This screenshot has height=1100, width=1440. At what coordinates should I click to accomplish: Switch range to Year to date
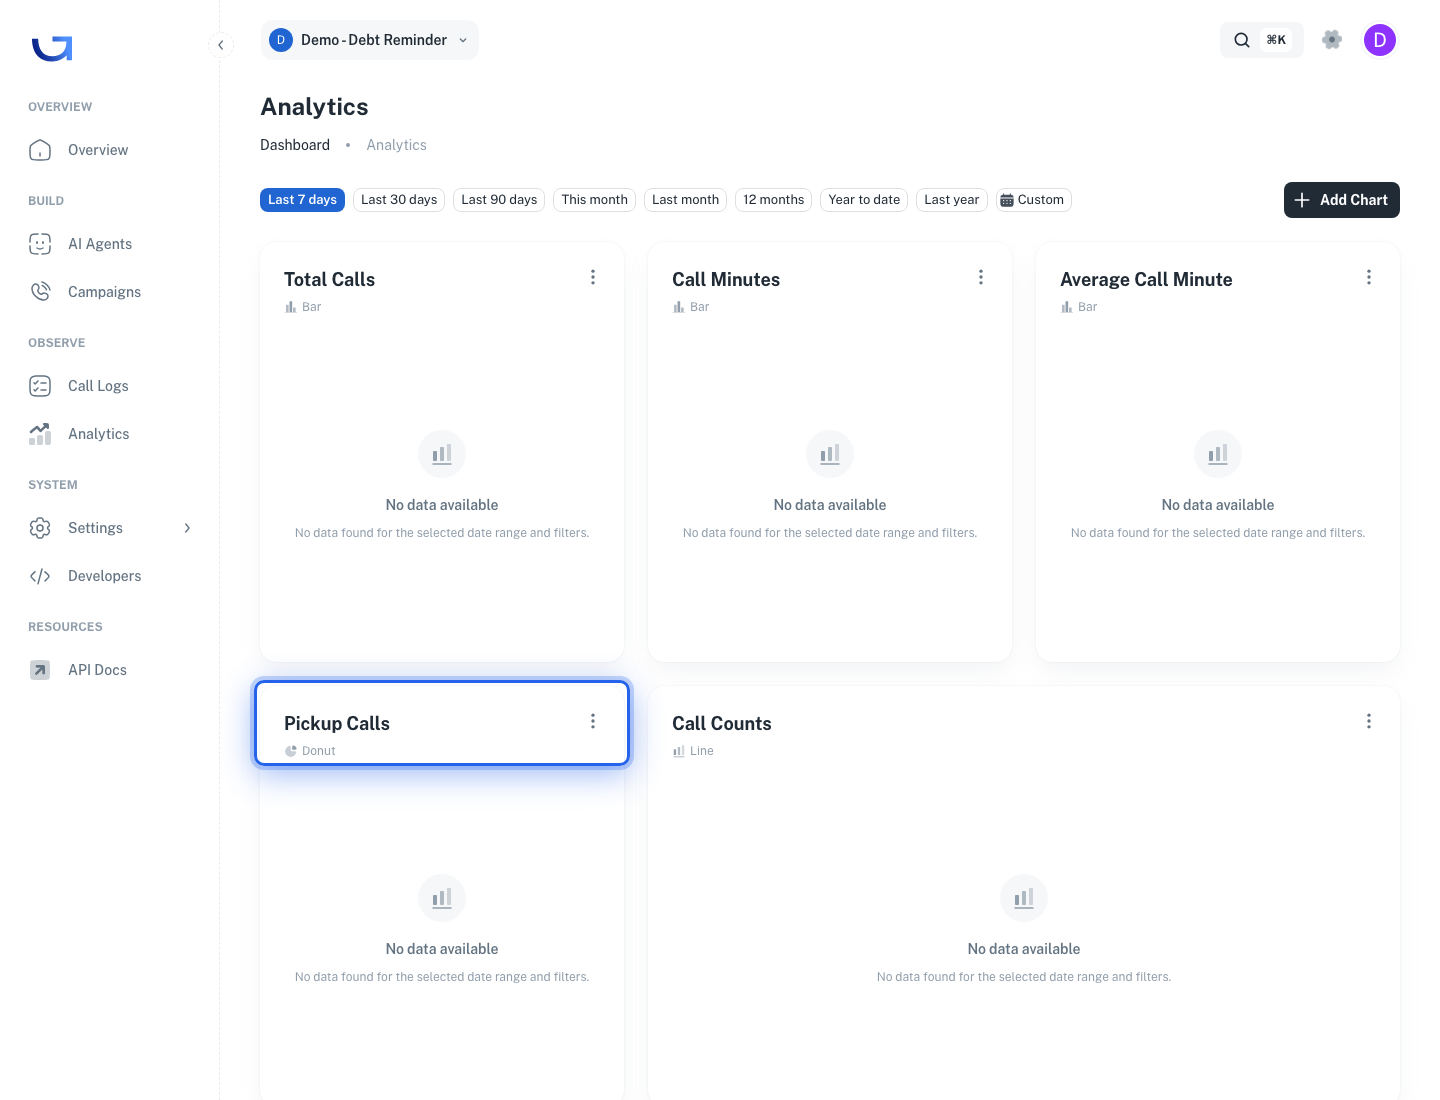[x=864, y=200]
